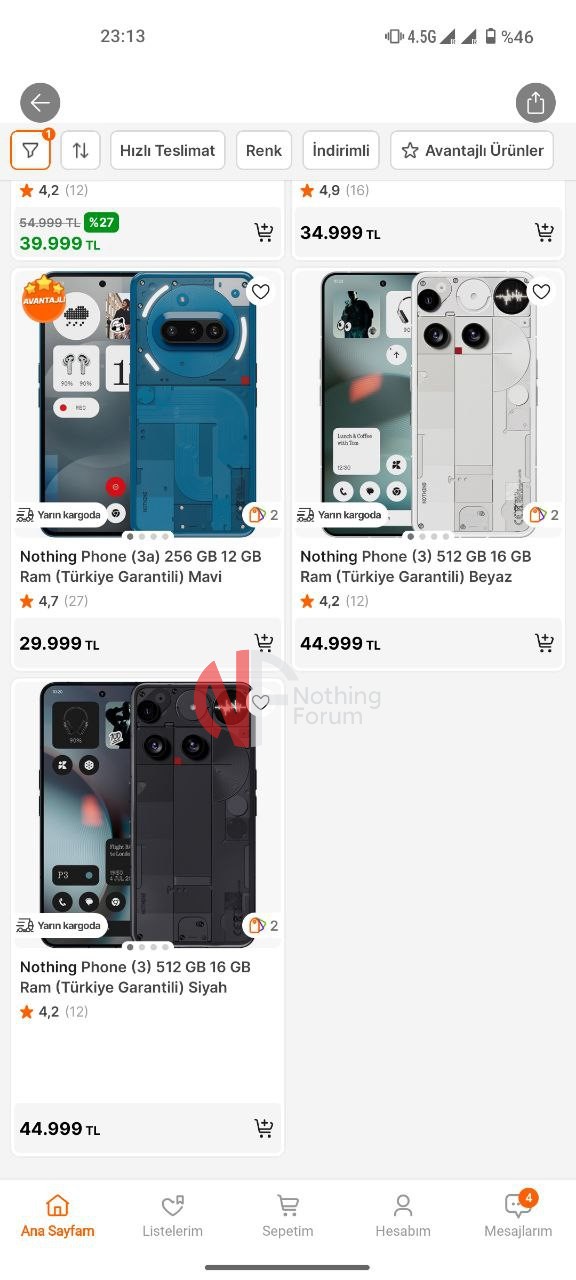Favorite the Nothing Phone (3) Siyah heart

pyautogui.click(x=261, y=703)
